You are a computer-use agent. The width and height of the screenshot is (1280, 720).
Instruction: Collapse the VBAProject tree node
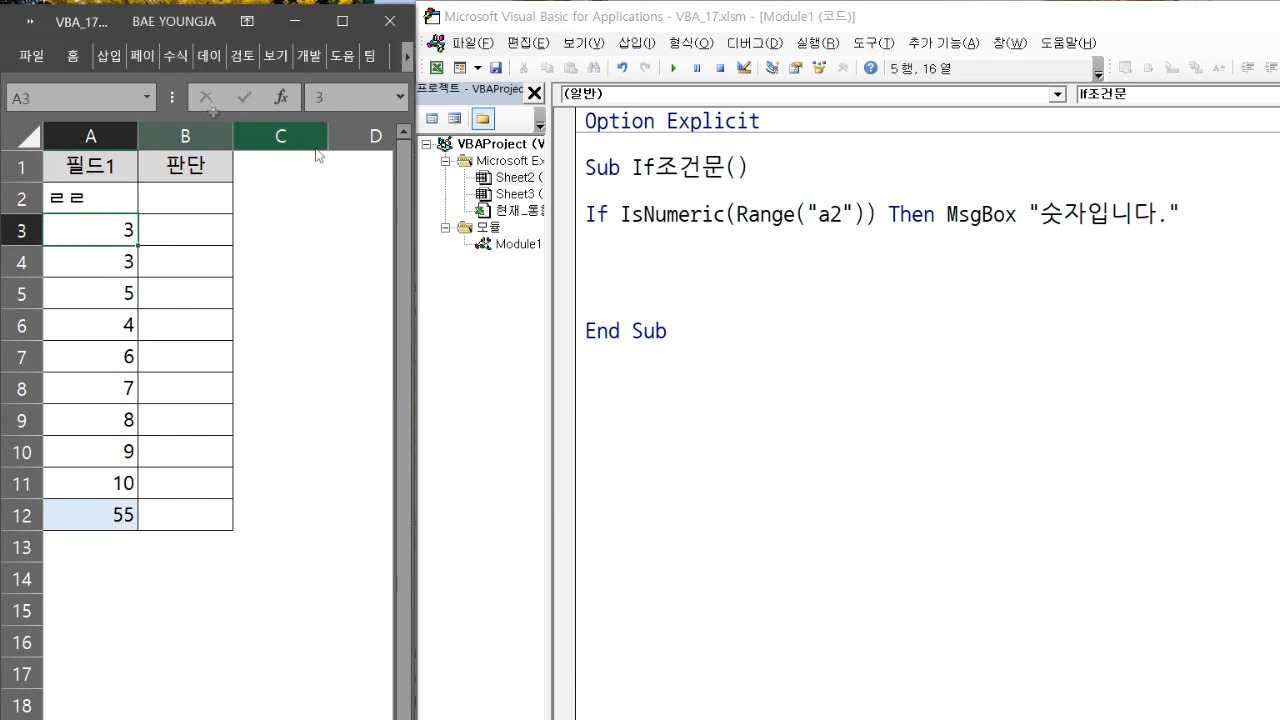(427, 144)
